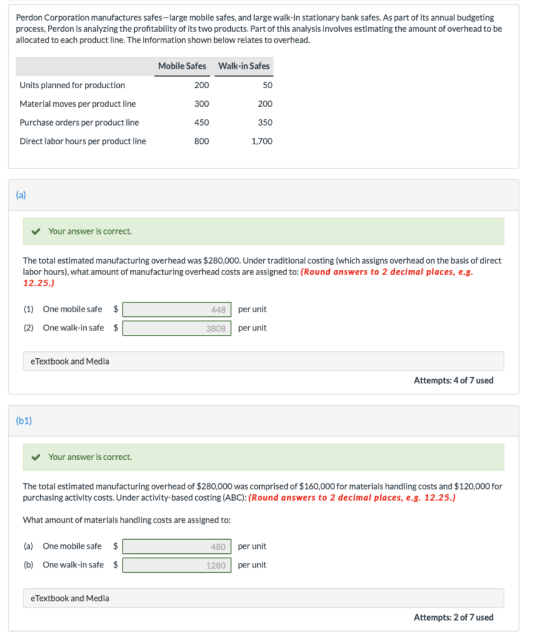Expand eTextbook and Media under part (b1)
The width and height of the screenshot is (560, 640).
click(263, 598)
